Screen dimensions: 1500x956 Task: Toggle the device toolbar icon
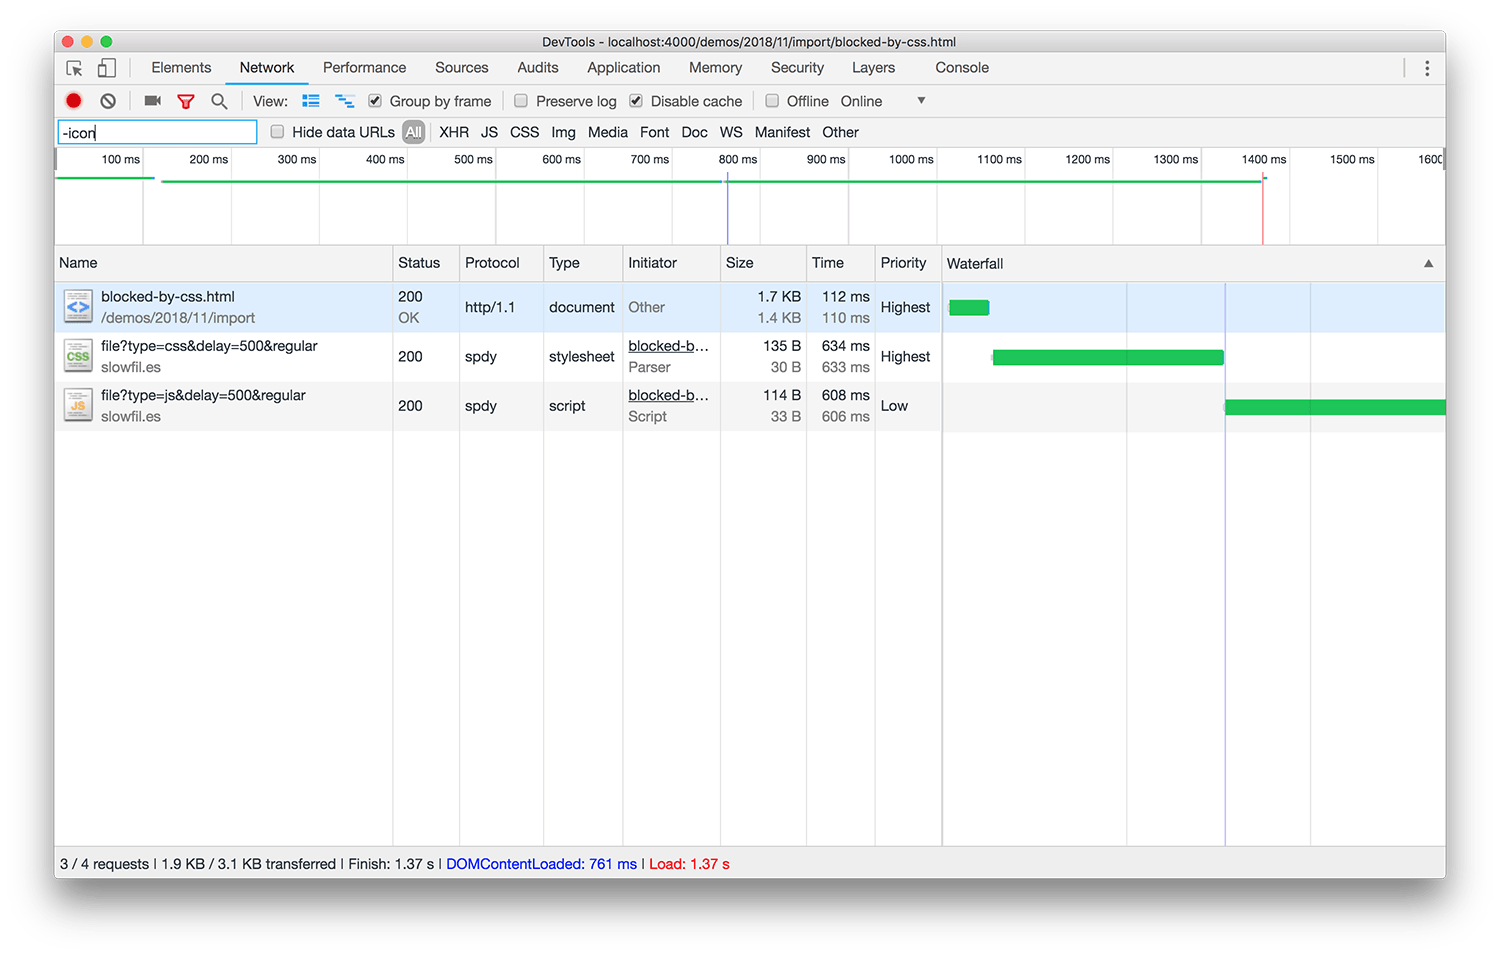(x=106, y=68)
